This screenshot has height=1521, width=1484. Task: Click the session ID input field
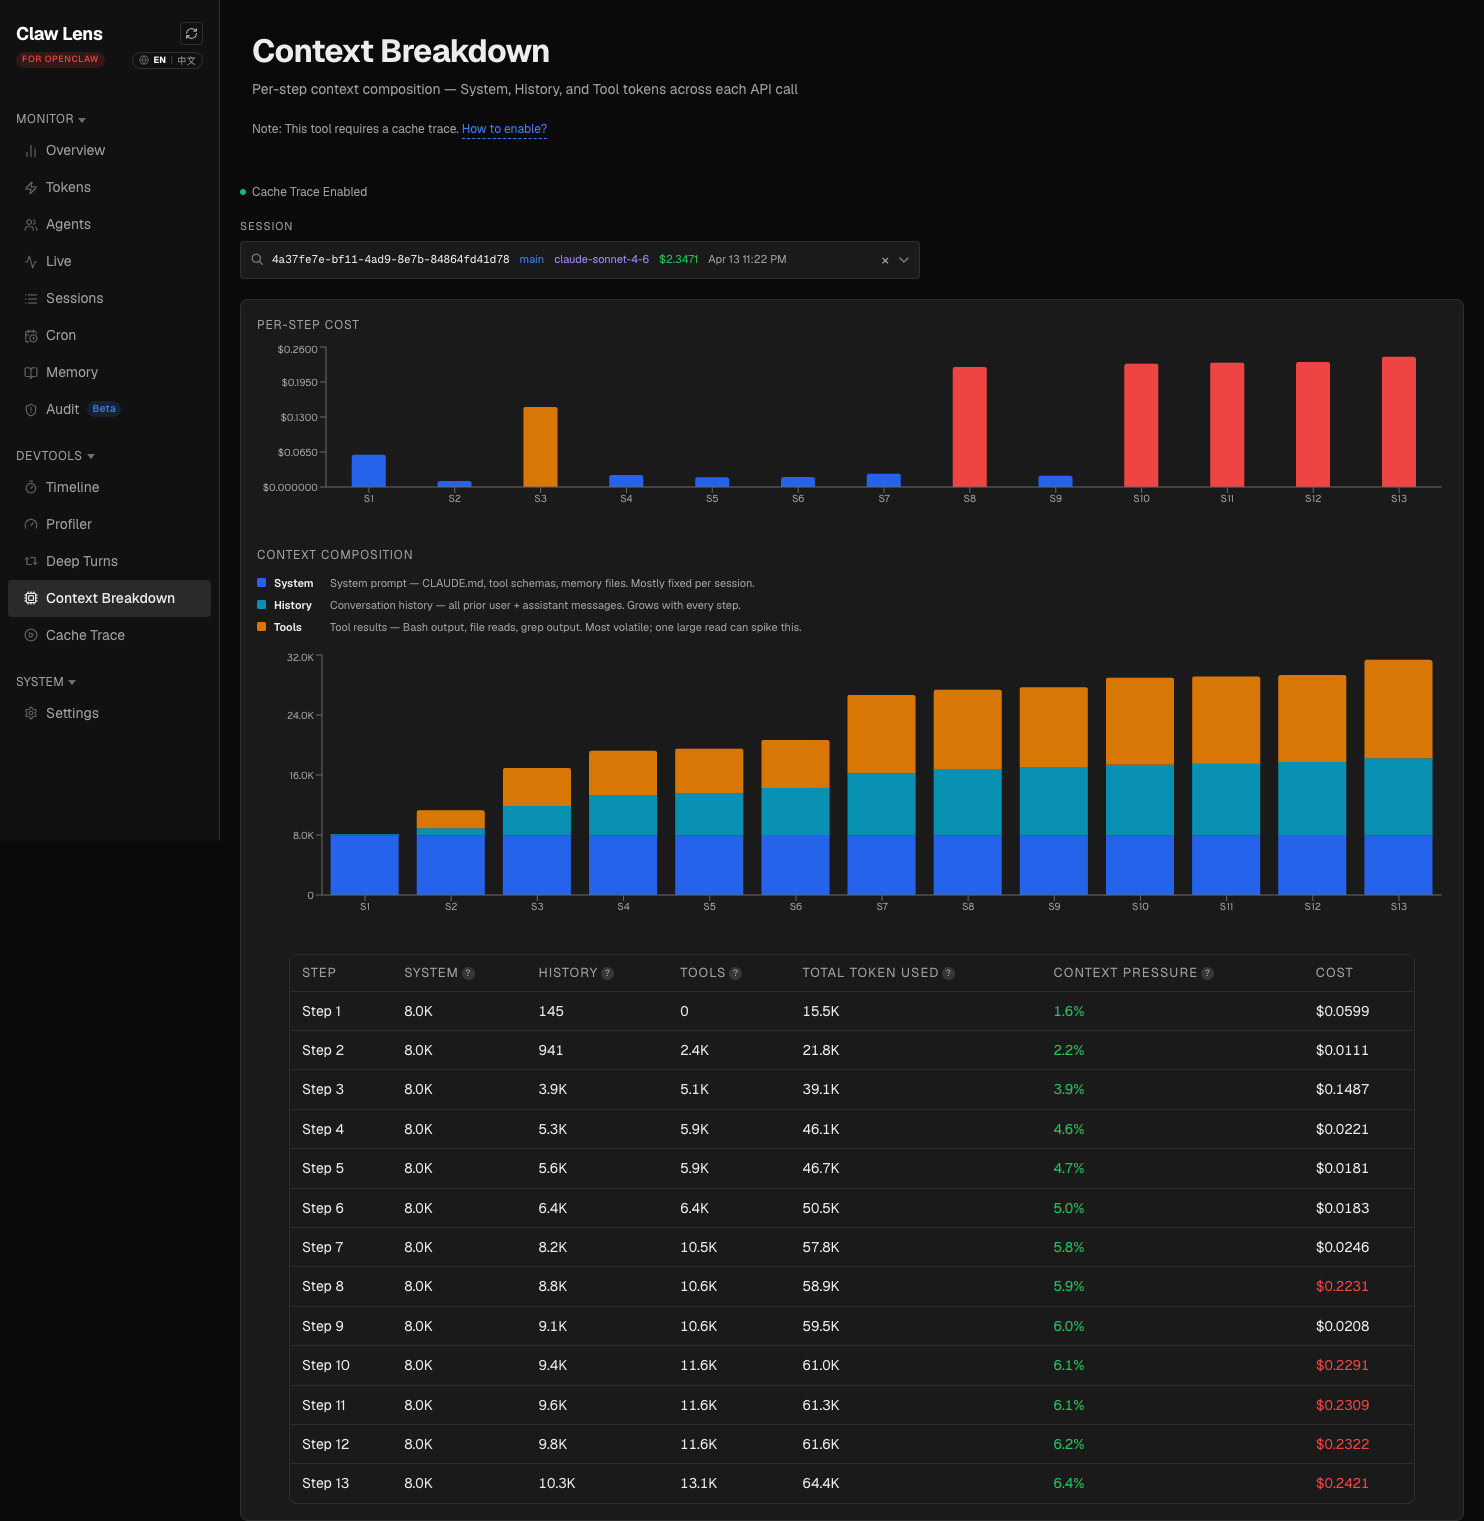point(580,260)
